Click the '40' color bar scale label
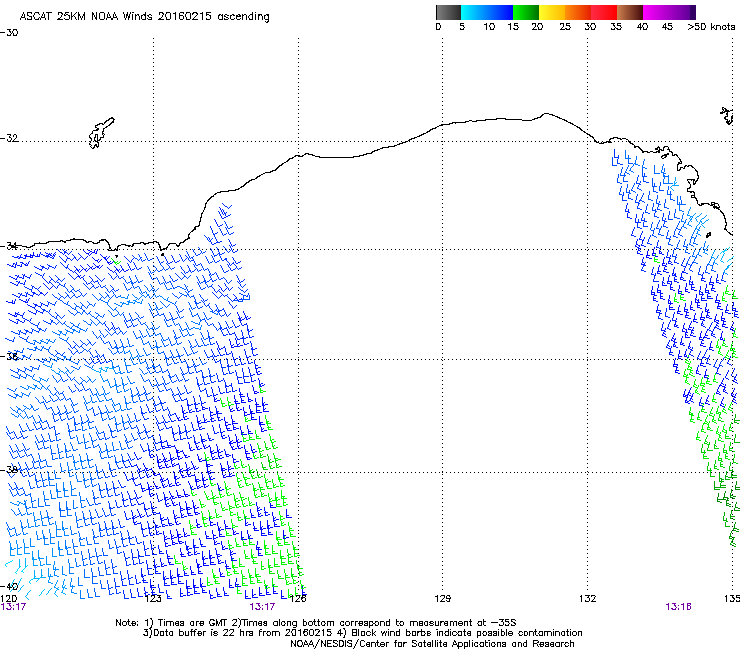The width and height of the screenshot is (740, 650). [642, 27]
